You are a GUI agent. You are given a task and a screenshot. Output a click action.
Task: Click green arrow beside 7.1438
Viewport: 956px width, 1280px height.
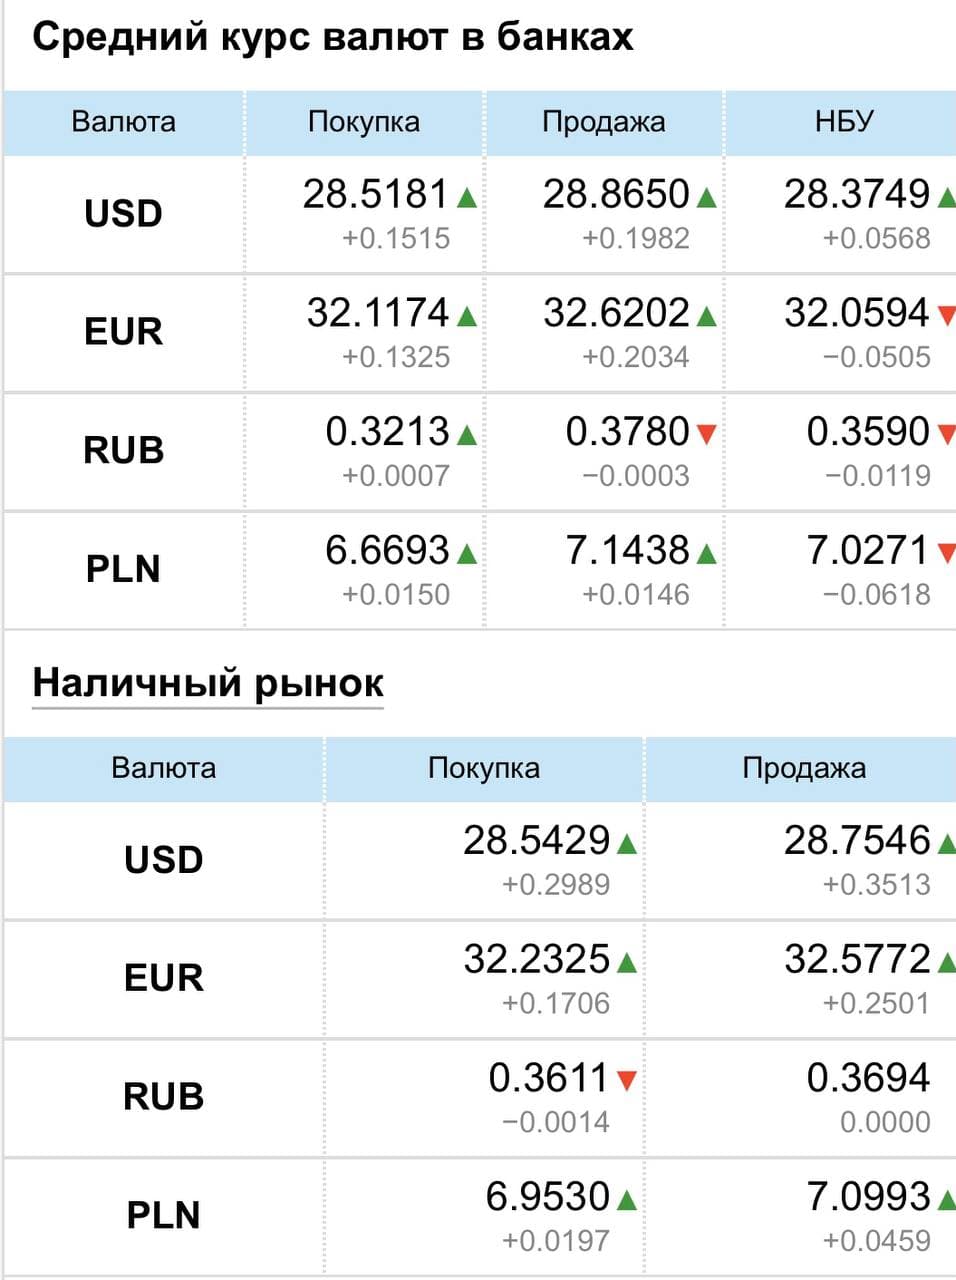706,553
